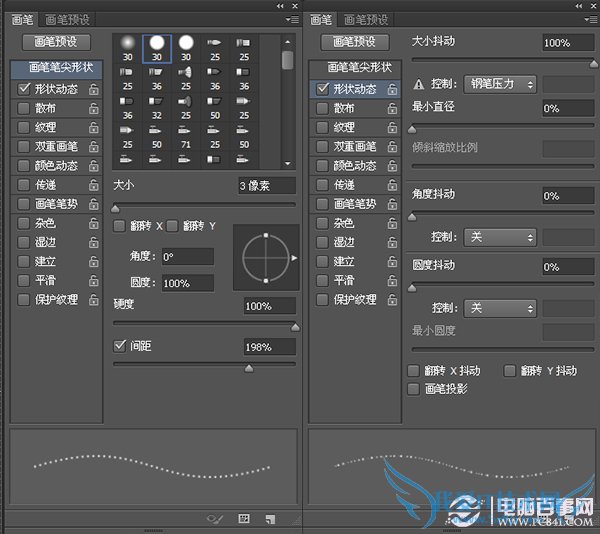
Task: Uncheck the 间距 spacing checkbox
Action: point(120,346)
